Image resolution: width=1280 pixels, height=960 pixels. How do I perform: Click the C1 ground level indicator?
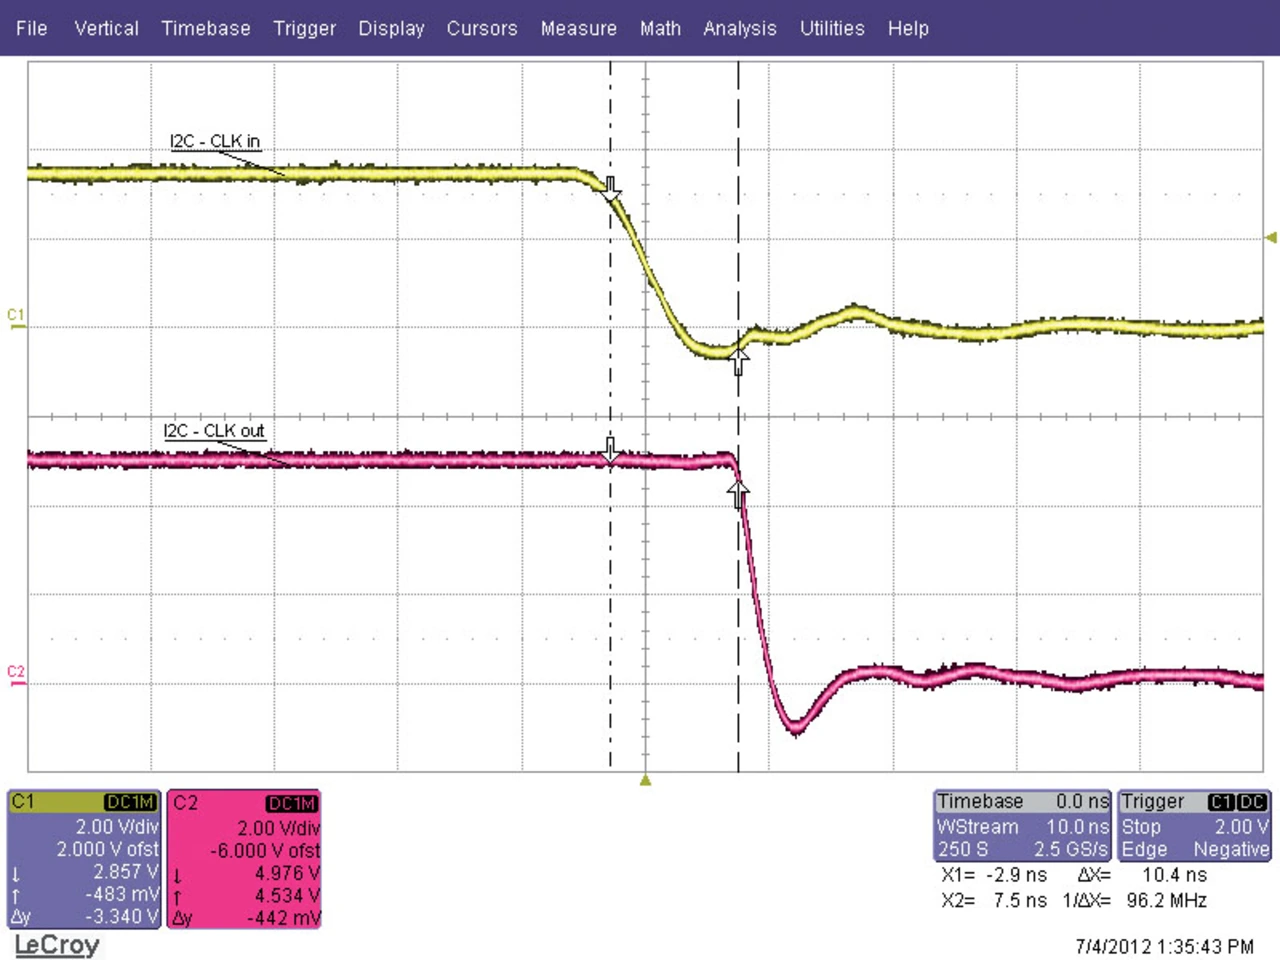(x=16, y=318)
